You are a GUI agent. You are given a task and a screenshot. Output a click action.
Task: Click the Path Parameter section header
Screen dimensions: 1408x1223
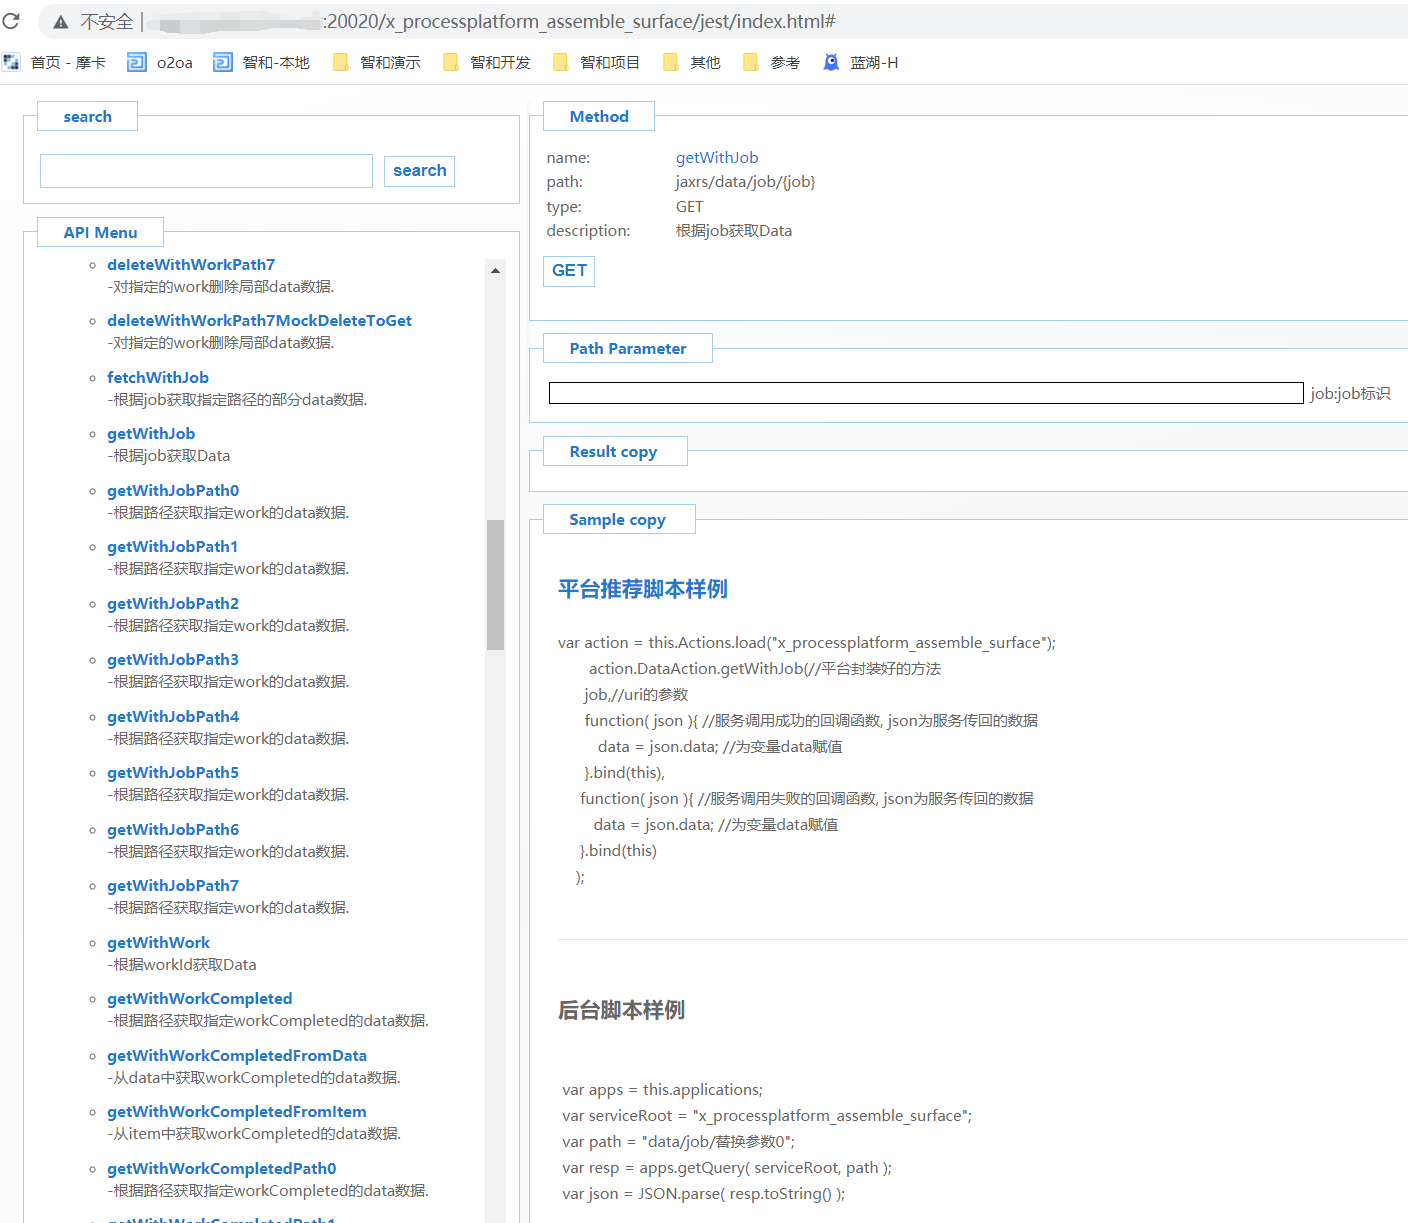point(628,349)
